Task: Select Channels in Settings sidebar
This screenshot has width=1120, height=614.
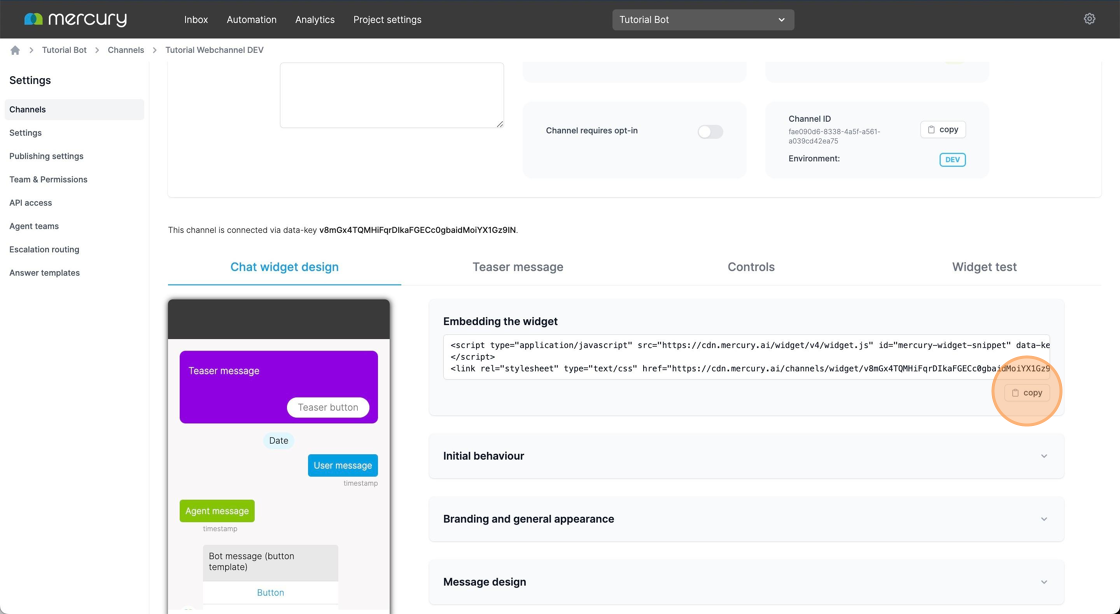Action: tap(74, 109)
